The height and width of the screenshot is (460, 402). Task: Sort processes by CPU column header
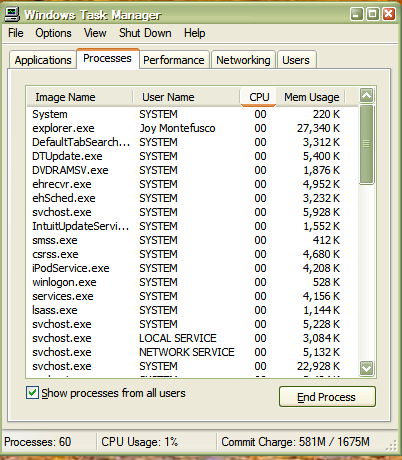[x=258, y=97]
